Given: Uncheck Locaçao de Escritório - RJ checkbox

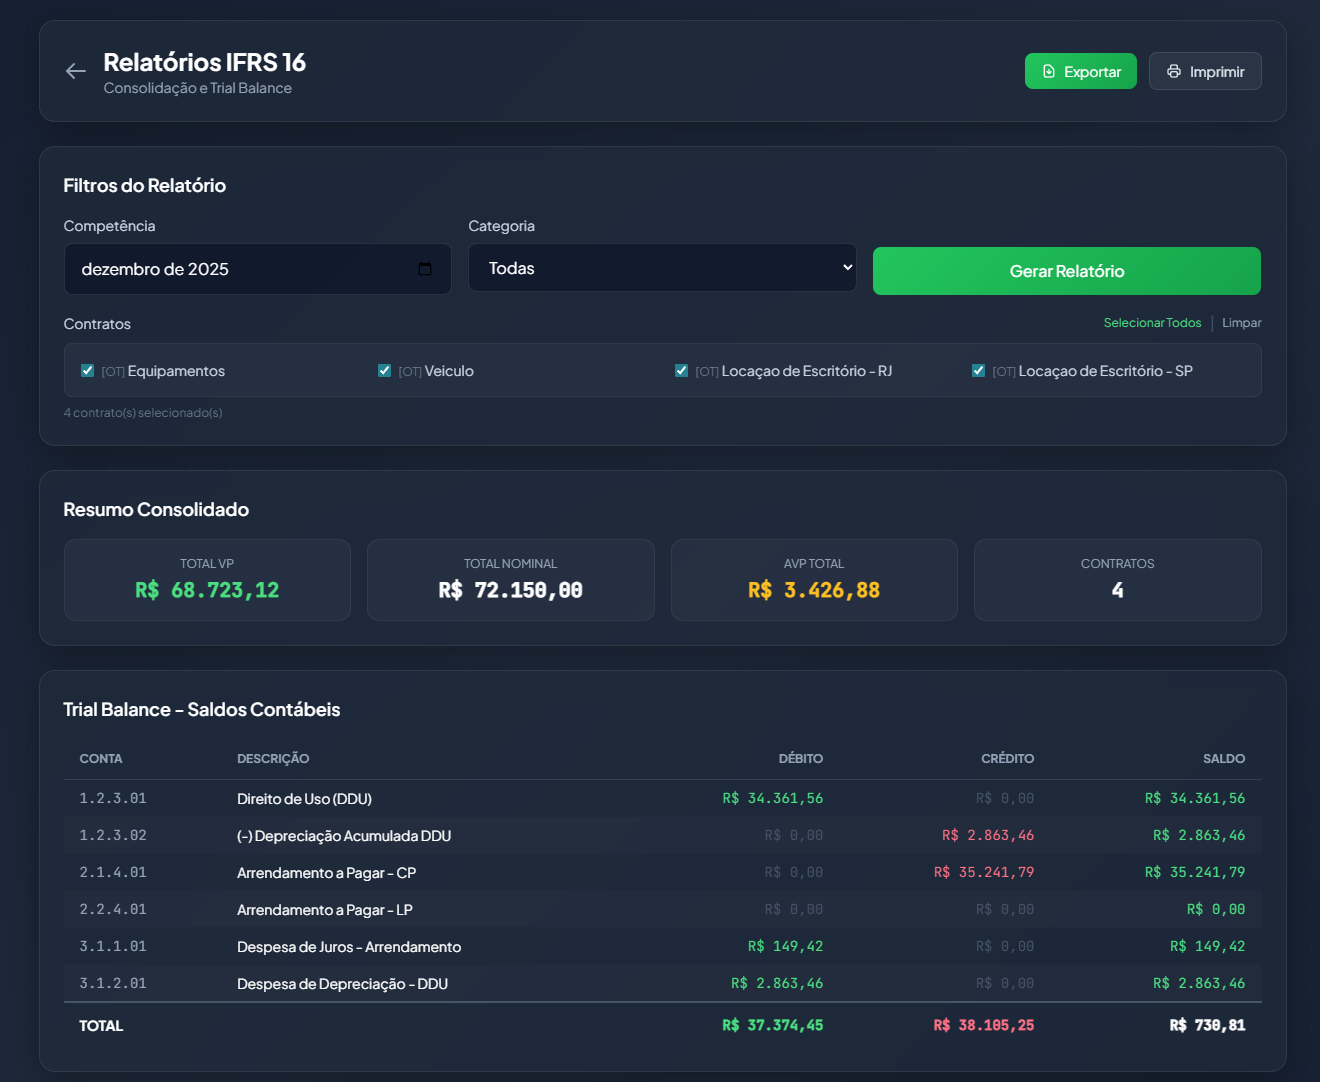Looking at the screenshot, I should (x=682, y=371).
